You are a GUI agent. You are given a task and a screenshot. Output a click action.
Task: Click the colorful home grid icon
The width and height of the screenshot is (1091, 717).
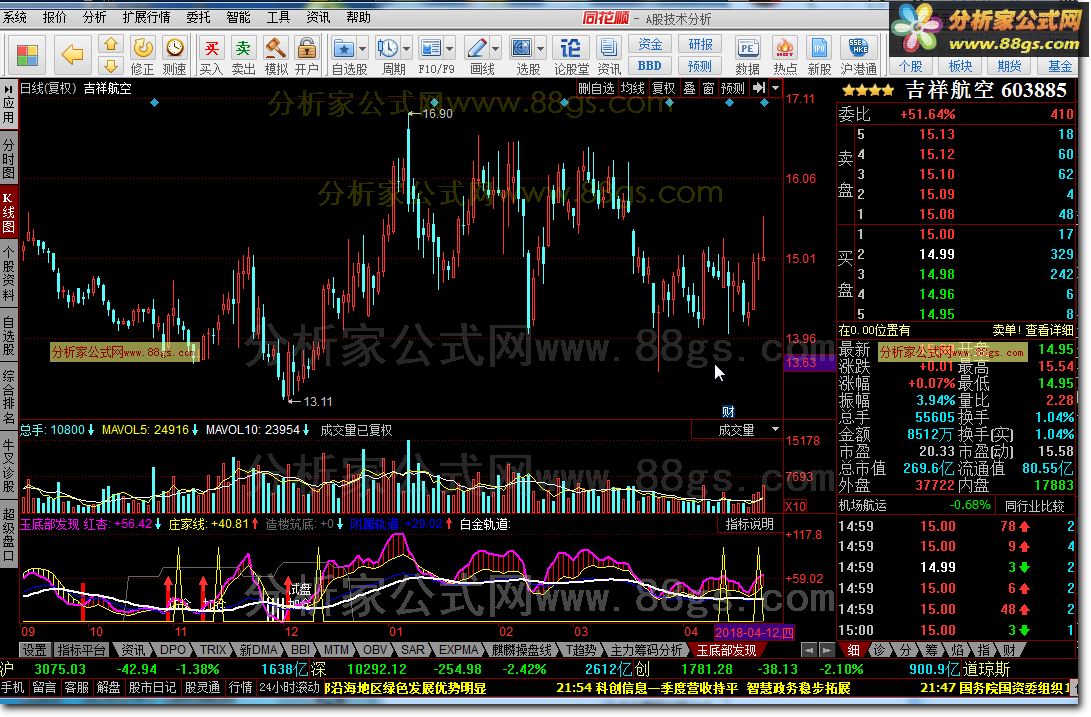click(x=28, y=54)
